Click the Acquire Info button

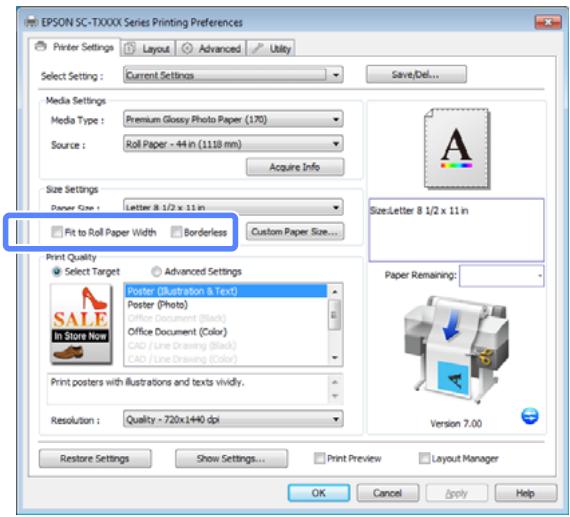click(x=295, y=167)
